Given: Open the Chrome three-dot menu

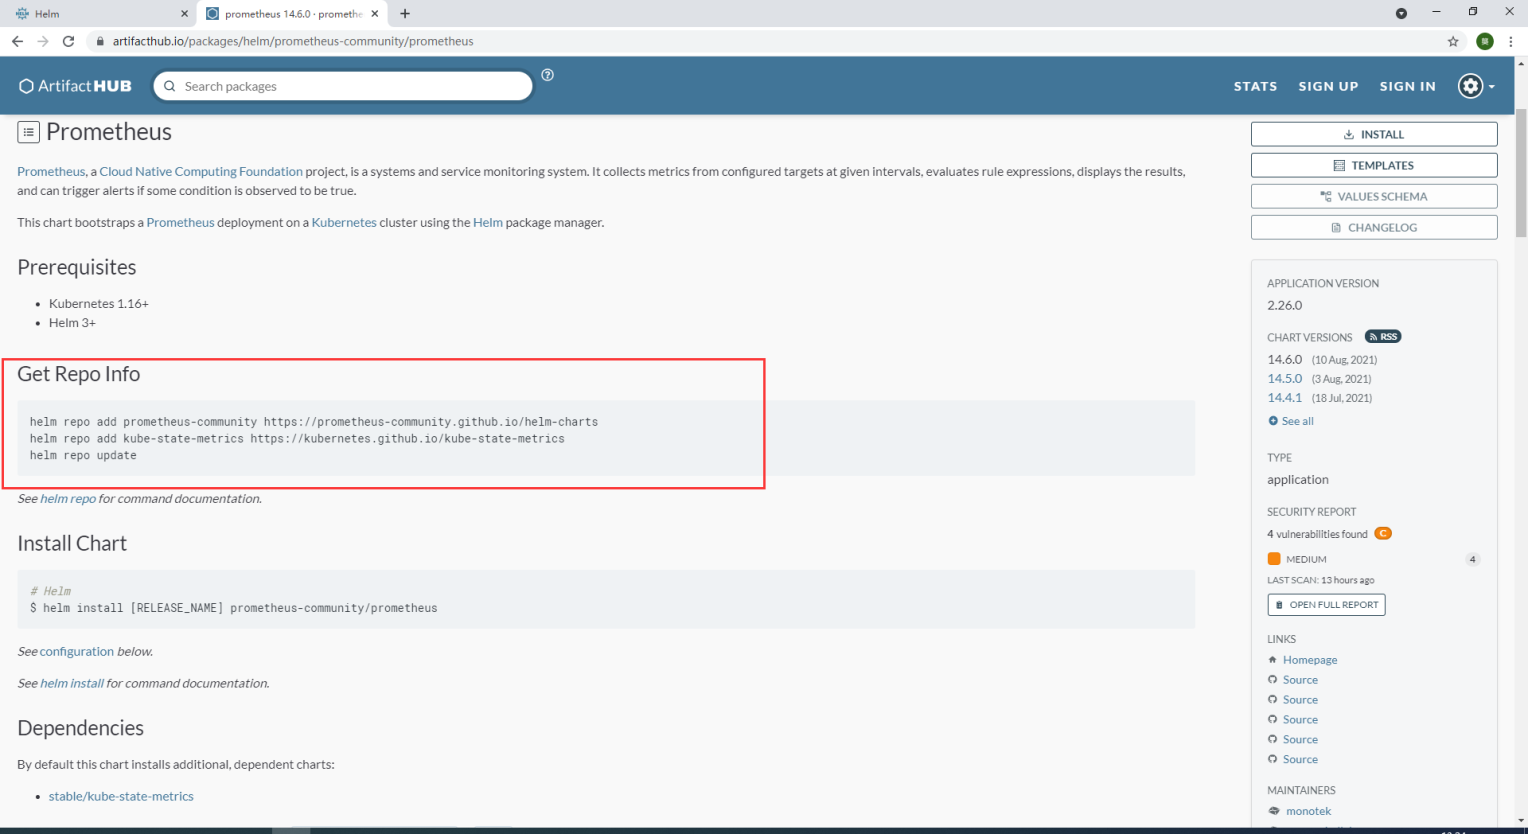Looking at the screenshot, I should (1510, 41).
